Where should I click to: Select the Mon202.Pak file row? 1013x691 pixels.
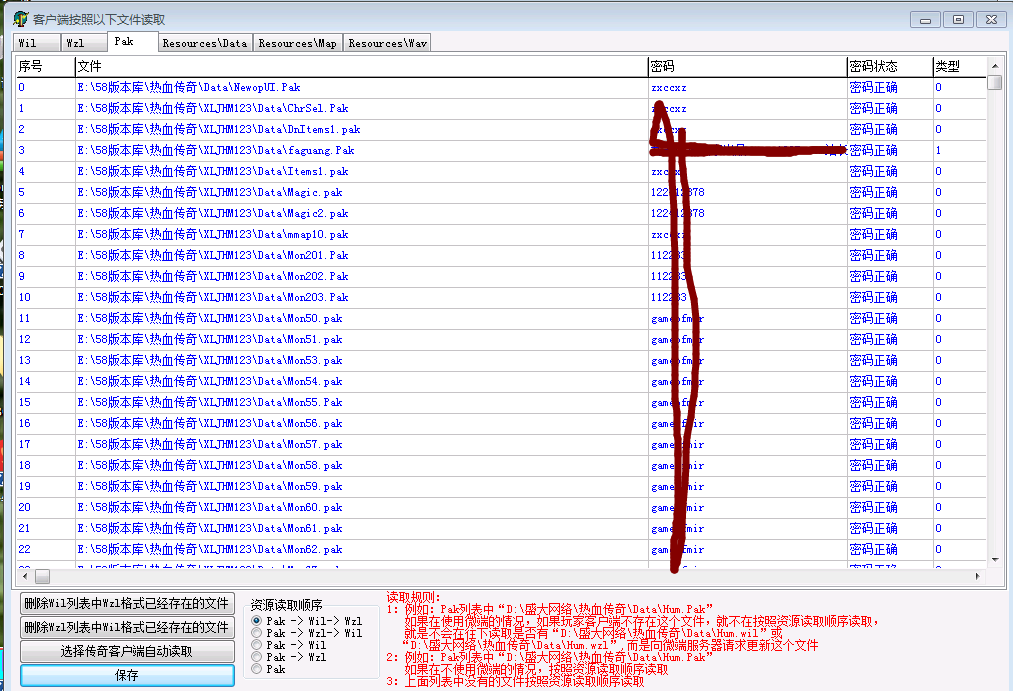point(501,276)
